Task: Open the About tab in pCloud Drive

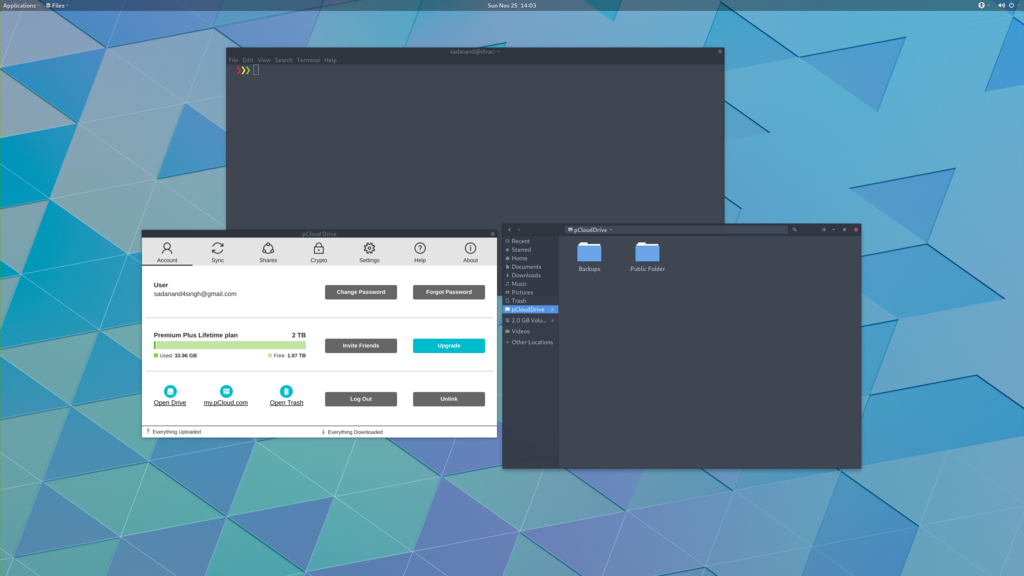Action: 470,252
